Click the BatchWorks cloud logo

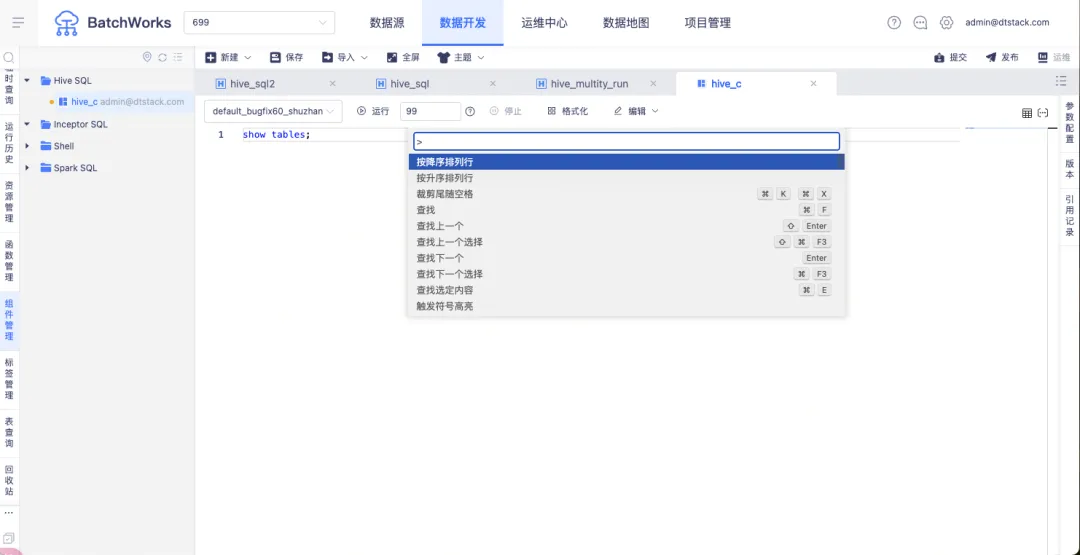click(x=67, y=23)
